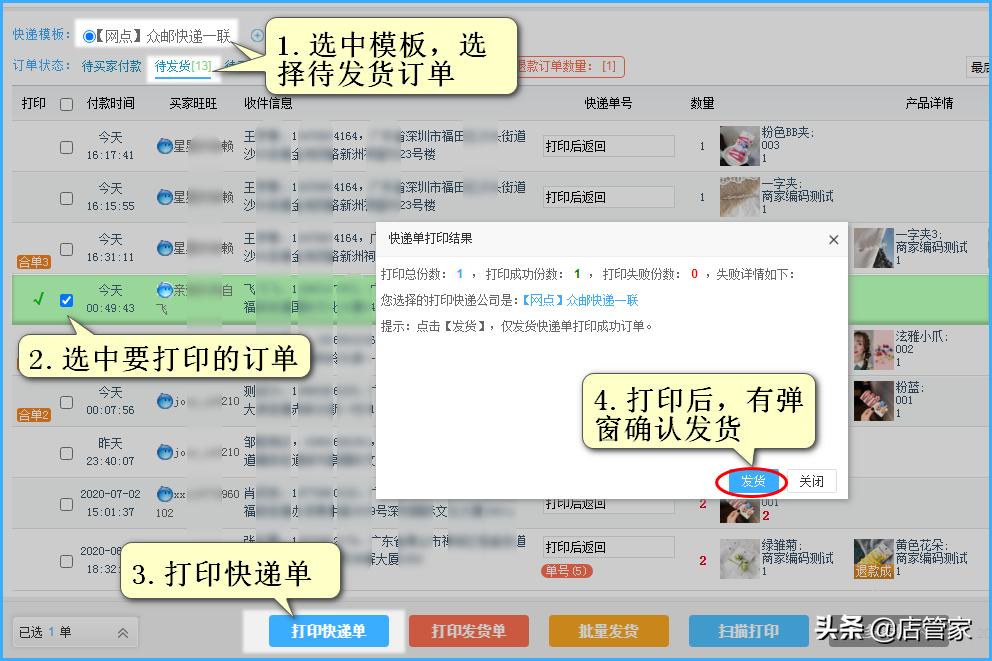This screenshot has height=661, width=992.
Task: Click the 发货 button in the print result dialog
Action: click(x=752, y=481)
